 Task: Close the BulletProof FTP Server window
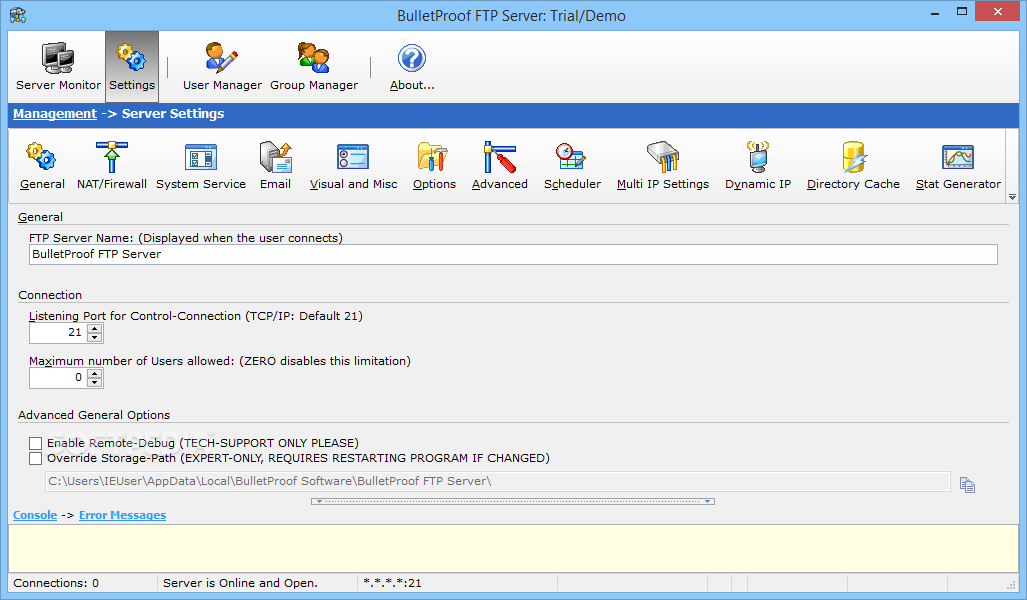point(998,11)
